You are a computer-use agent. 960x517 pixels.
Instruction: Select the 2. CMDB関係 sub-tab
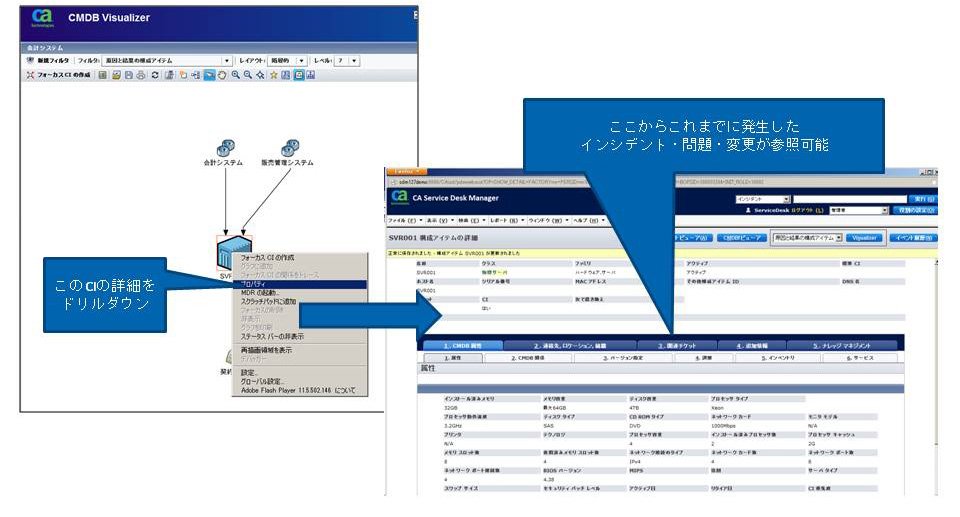point(528,357)
